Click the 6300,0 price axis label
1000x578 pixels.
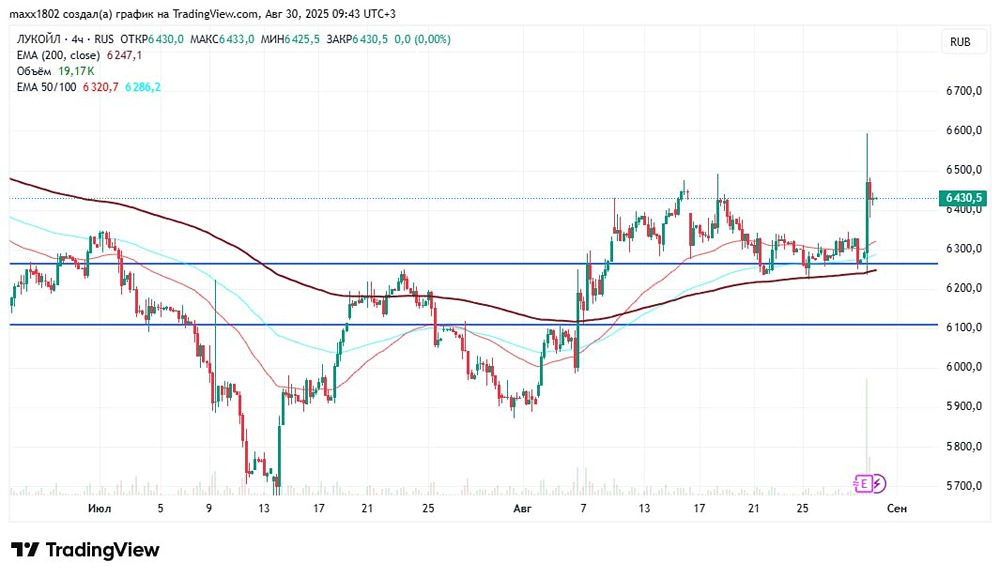tap(964, 249)
